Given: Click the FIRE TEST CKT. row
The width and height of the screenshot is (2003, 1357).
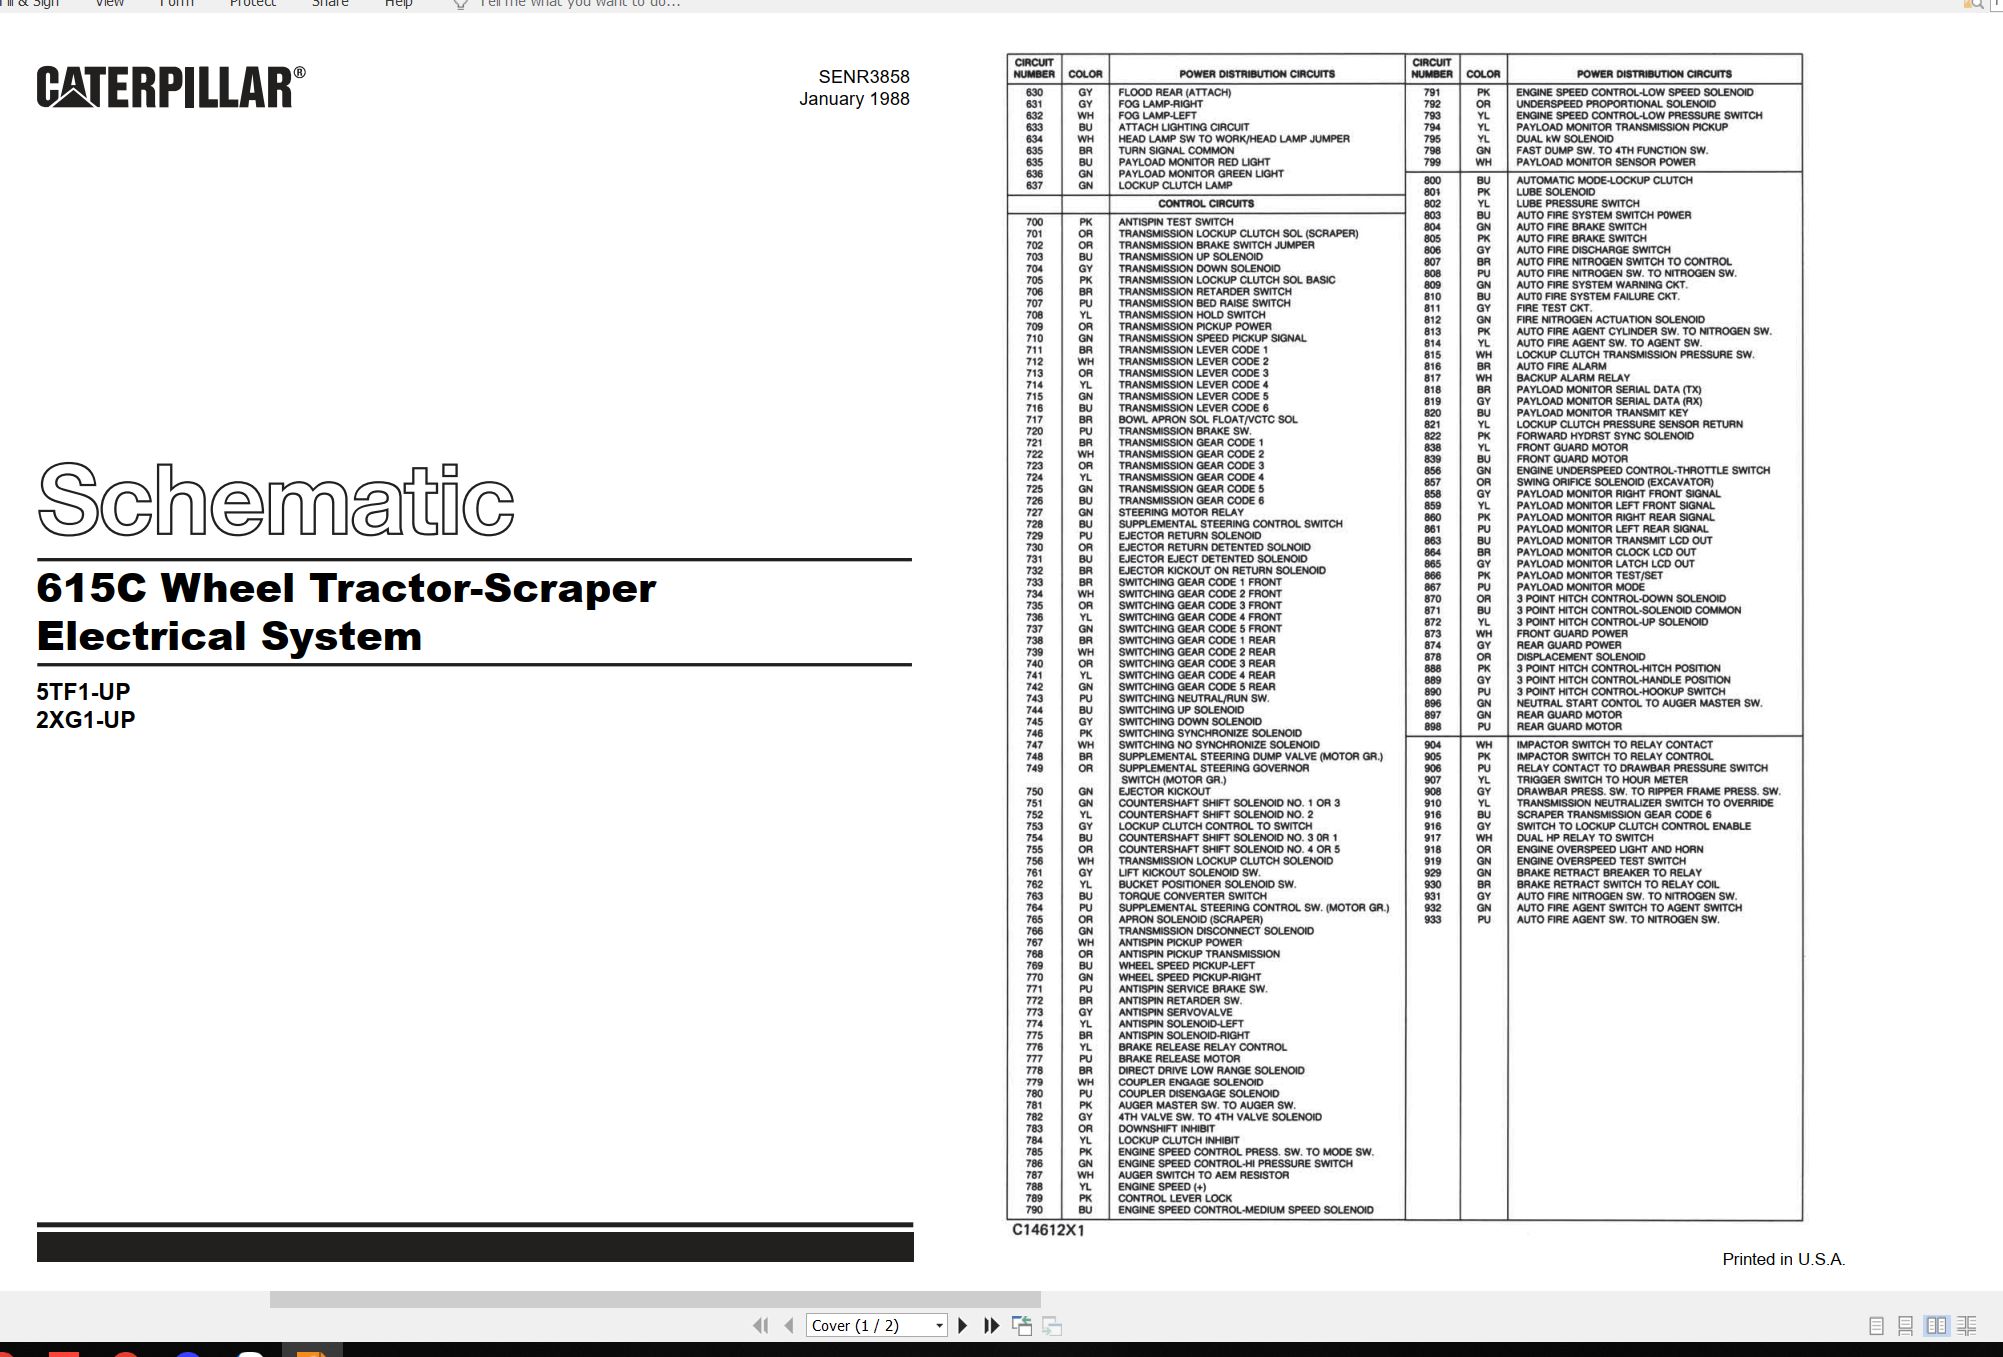Looking at the screenshot, I should 1603,308.
